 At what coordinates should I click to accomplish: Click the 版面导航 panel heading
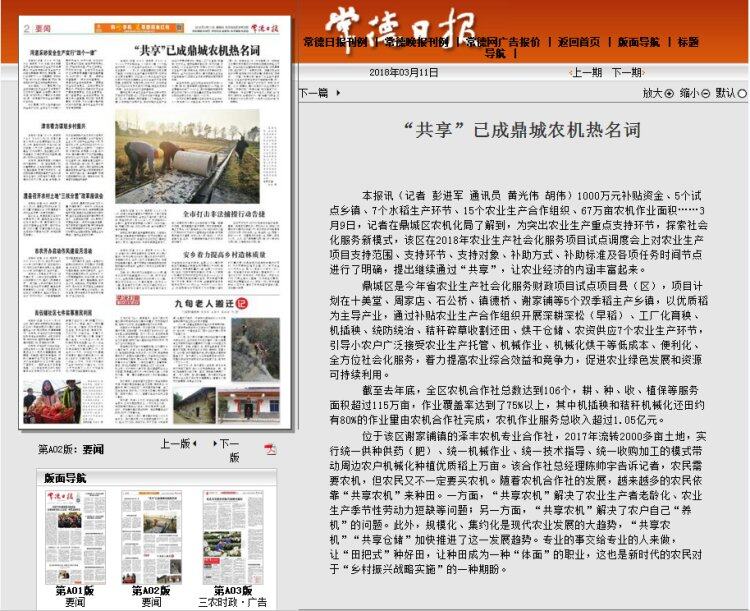[x=66, y=478]
